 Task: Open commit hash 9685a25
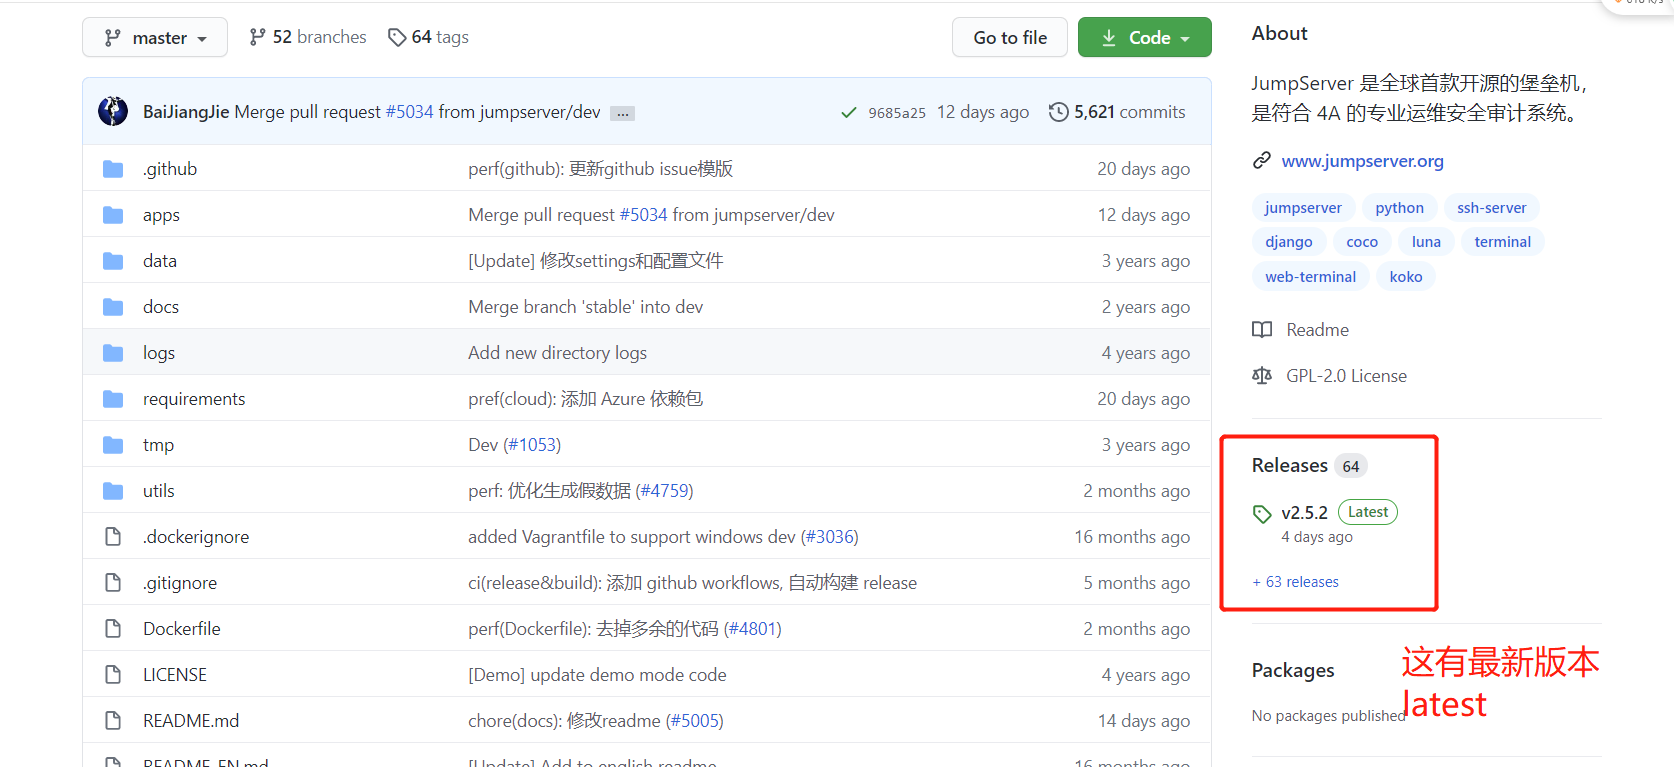click(x=897, y=113)
